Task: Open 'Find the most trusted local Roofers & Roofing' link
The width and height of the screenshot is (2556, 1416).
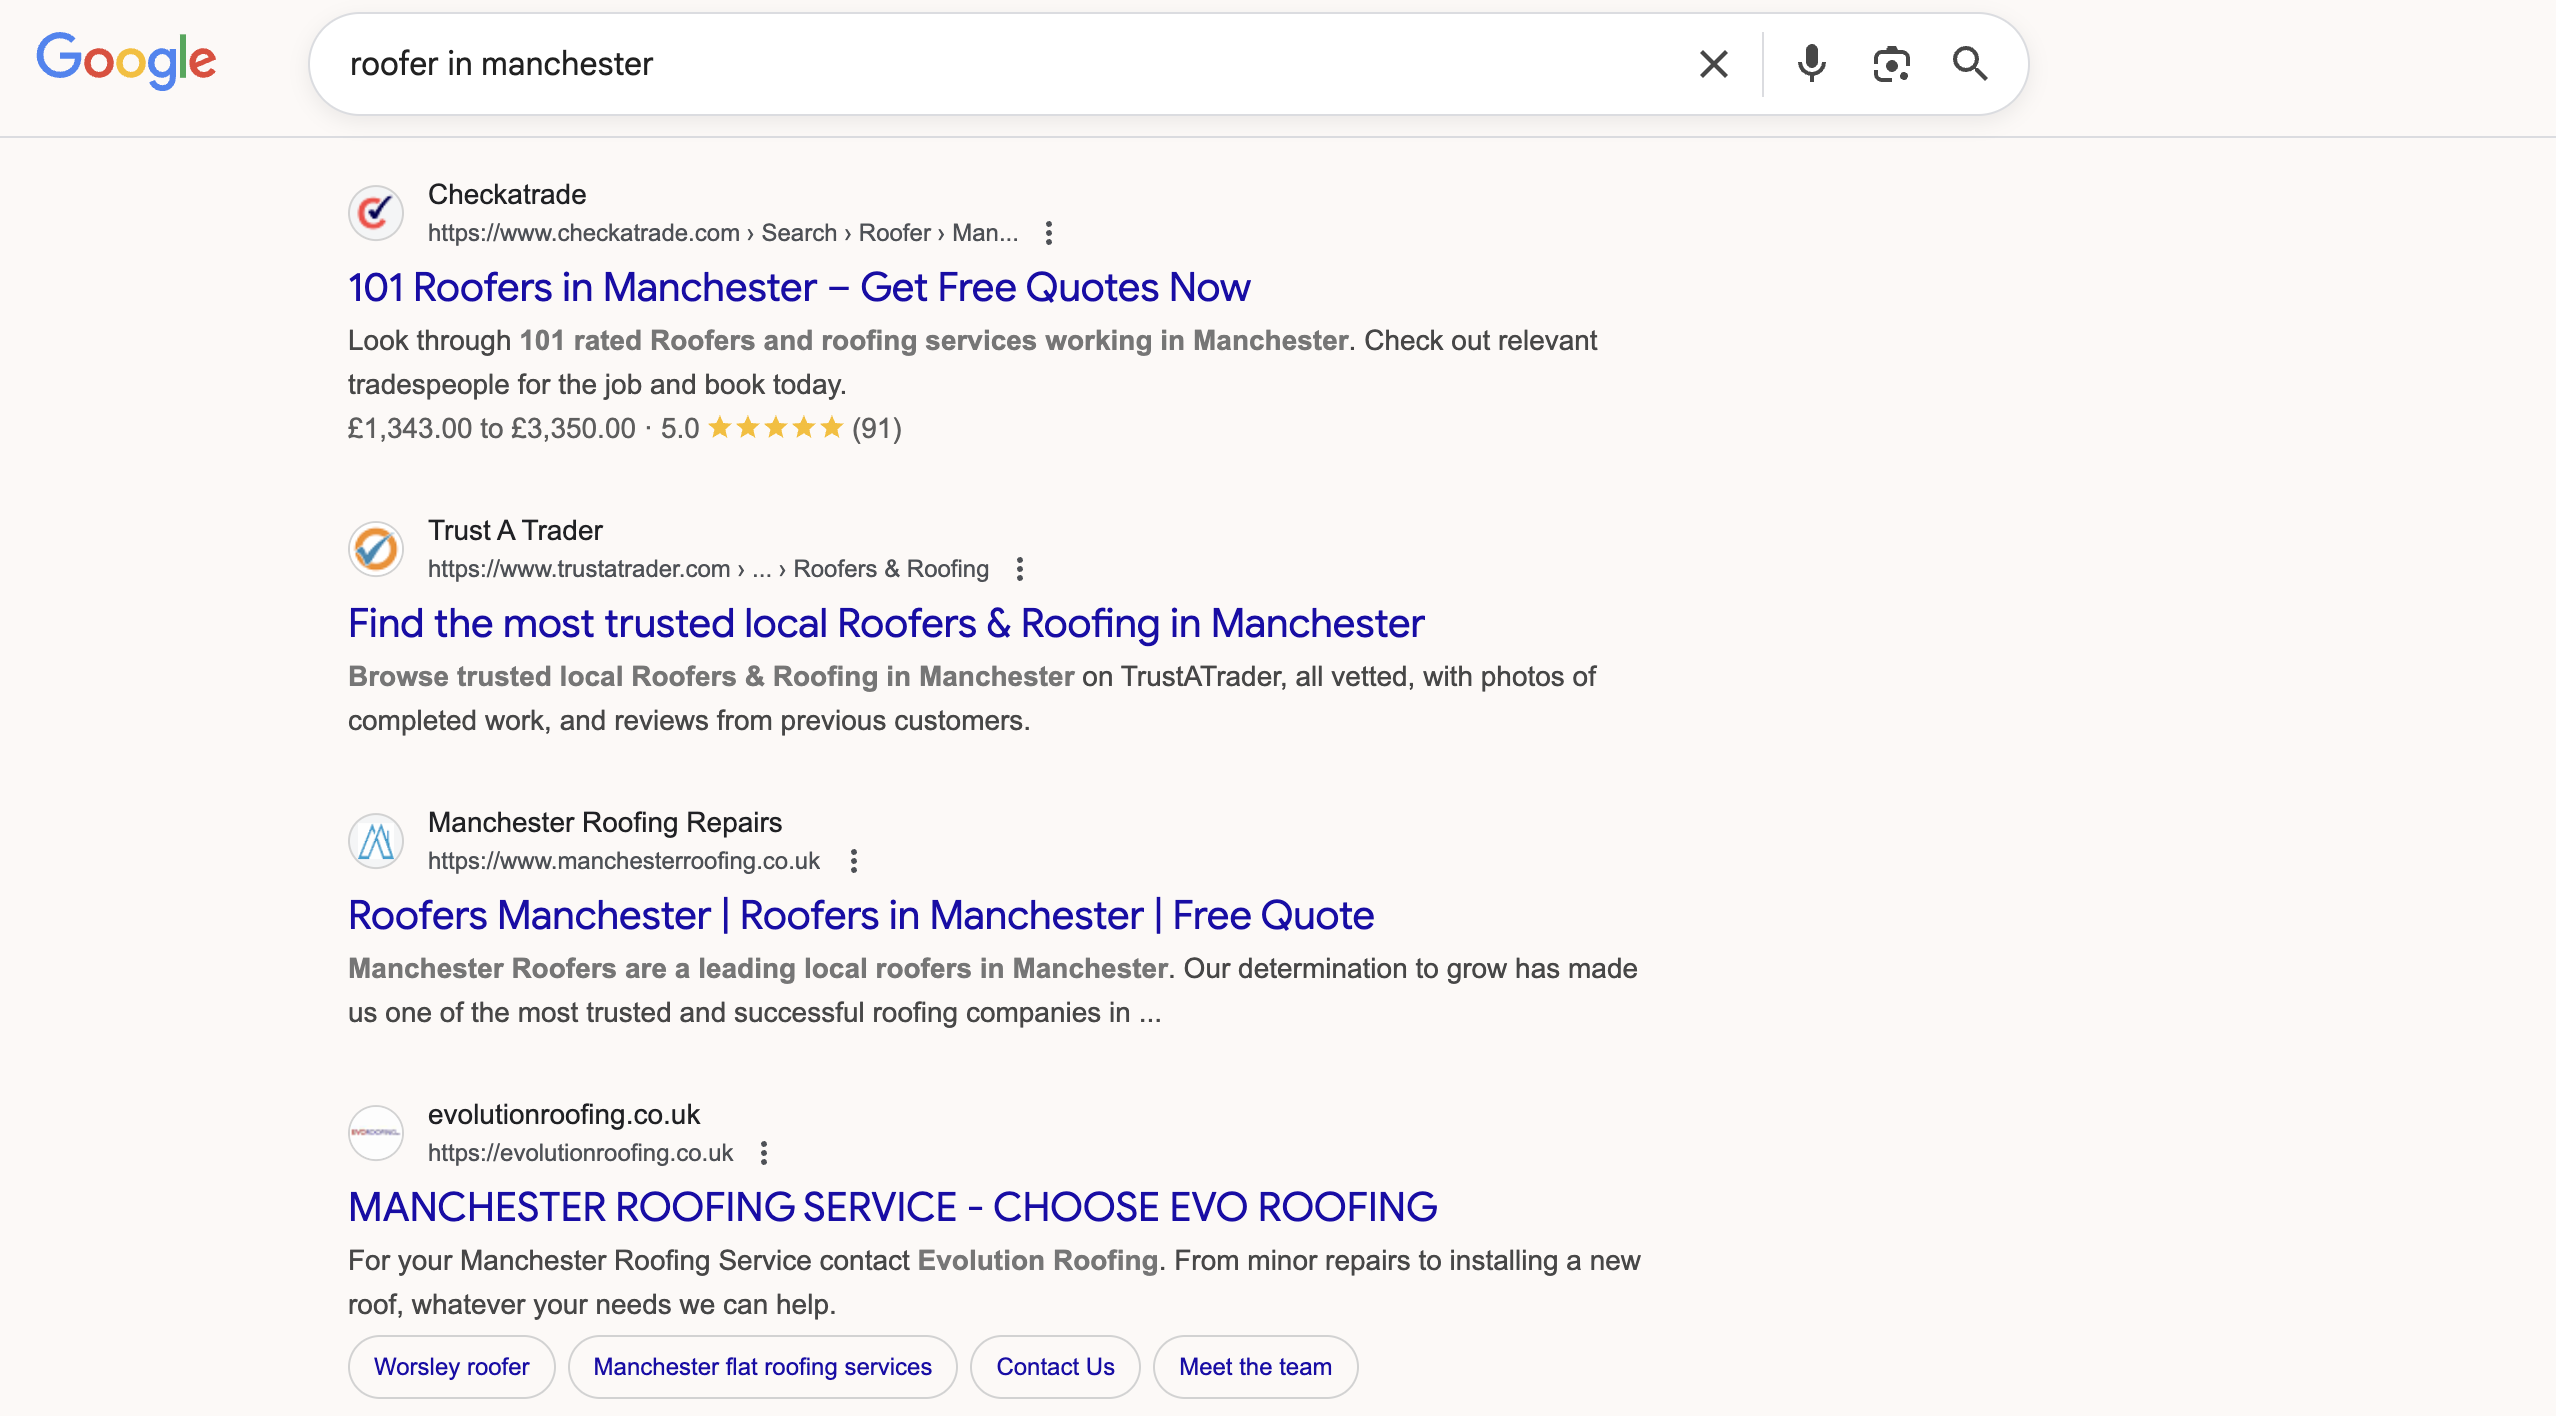Action: coord(886,624)
